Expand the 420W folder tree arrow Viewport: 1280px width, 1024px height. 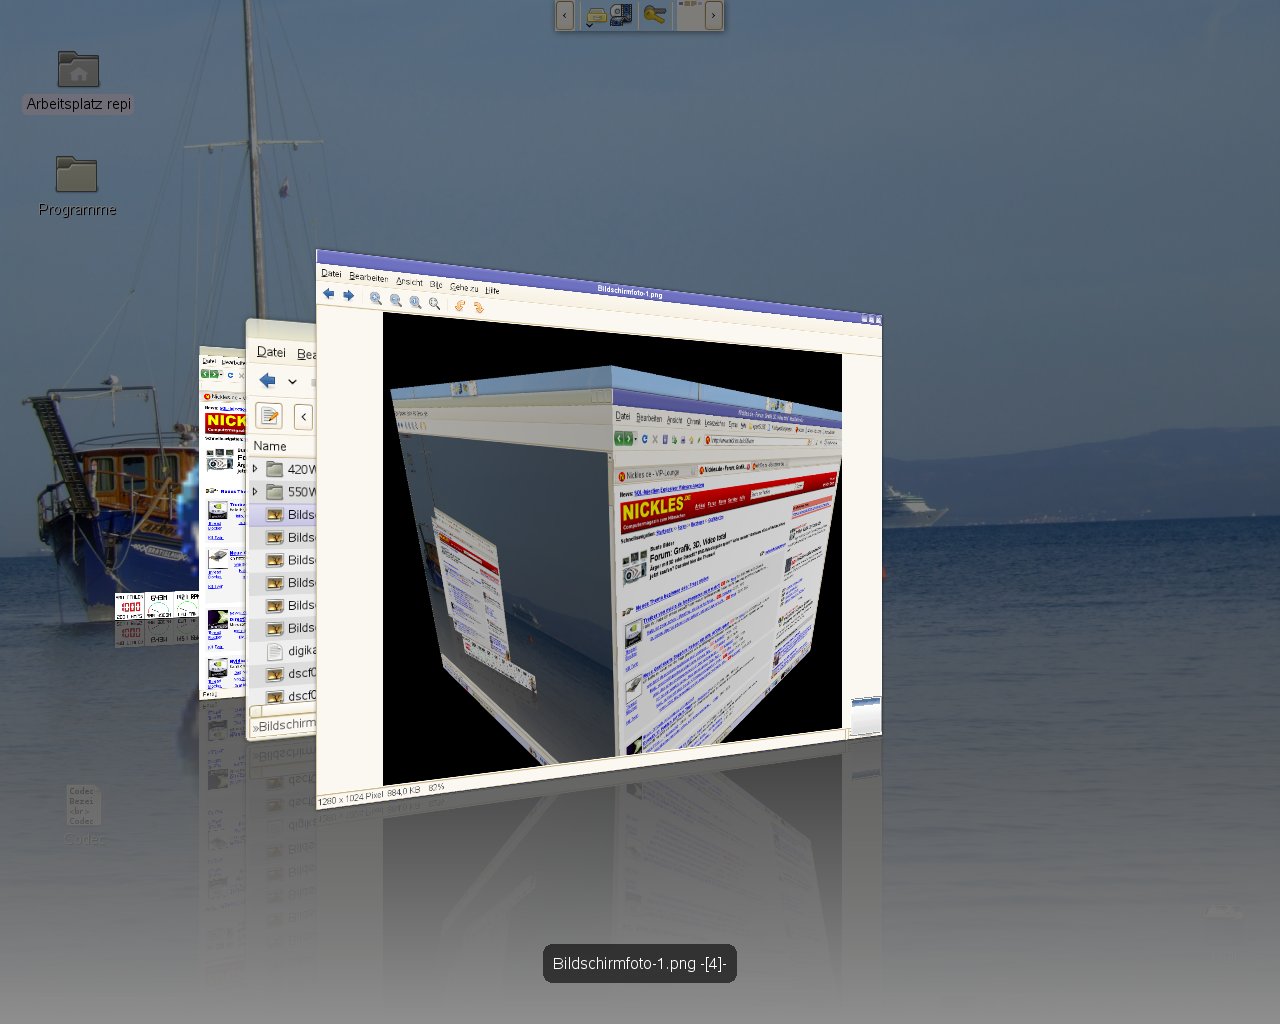255,468
